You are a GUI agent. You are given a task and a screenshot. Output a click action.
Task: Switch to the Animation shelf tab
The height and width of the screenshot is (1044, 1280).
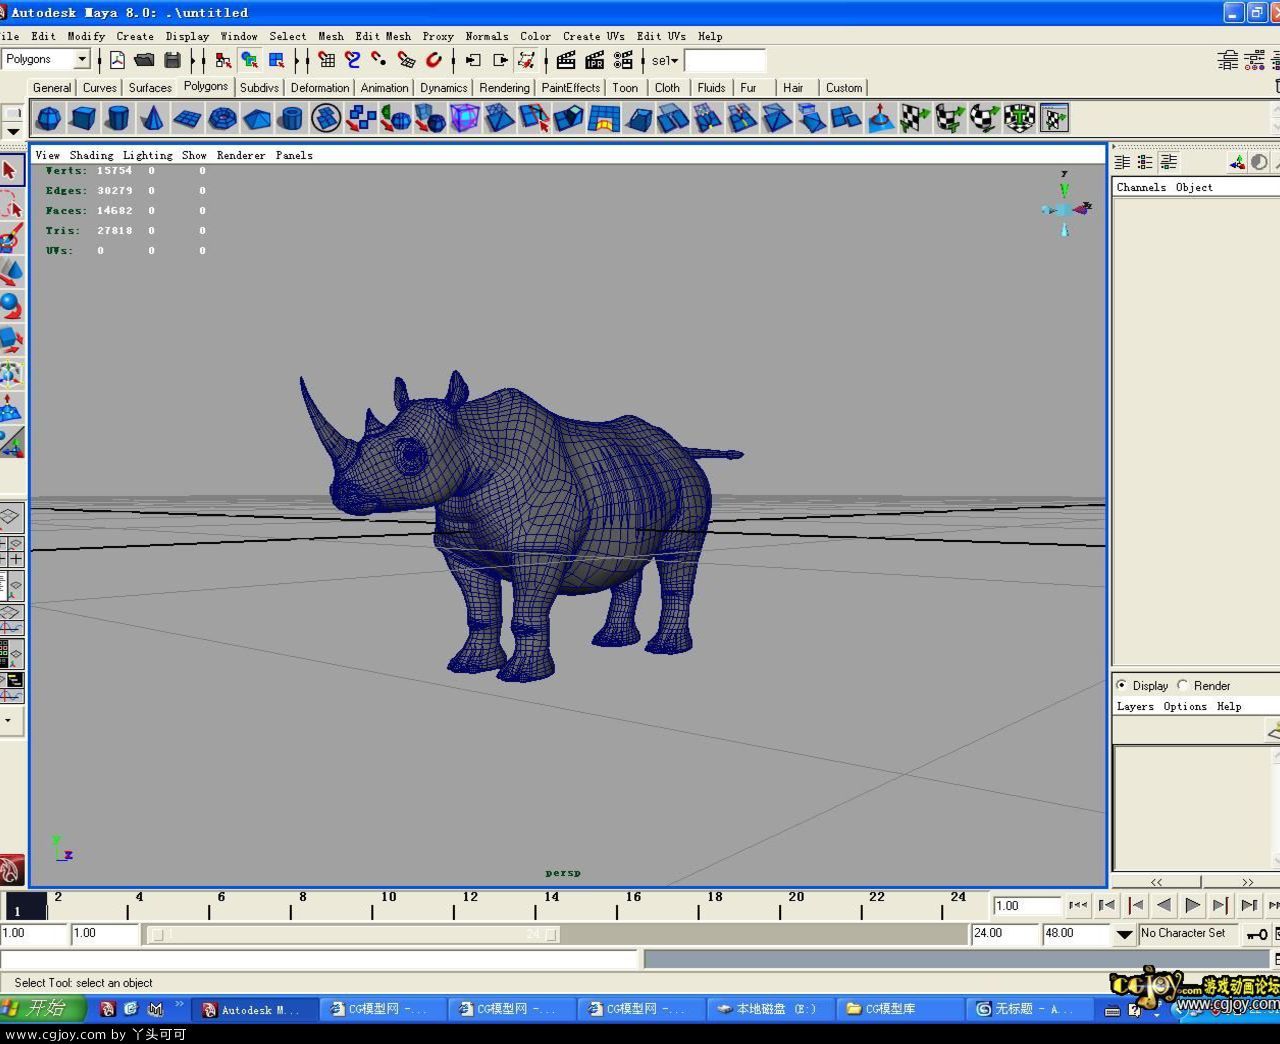pyautogui.click(x=384, y=88)
